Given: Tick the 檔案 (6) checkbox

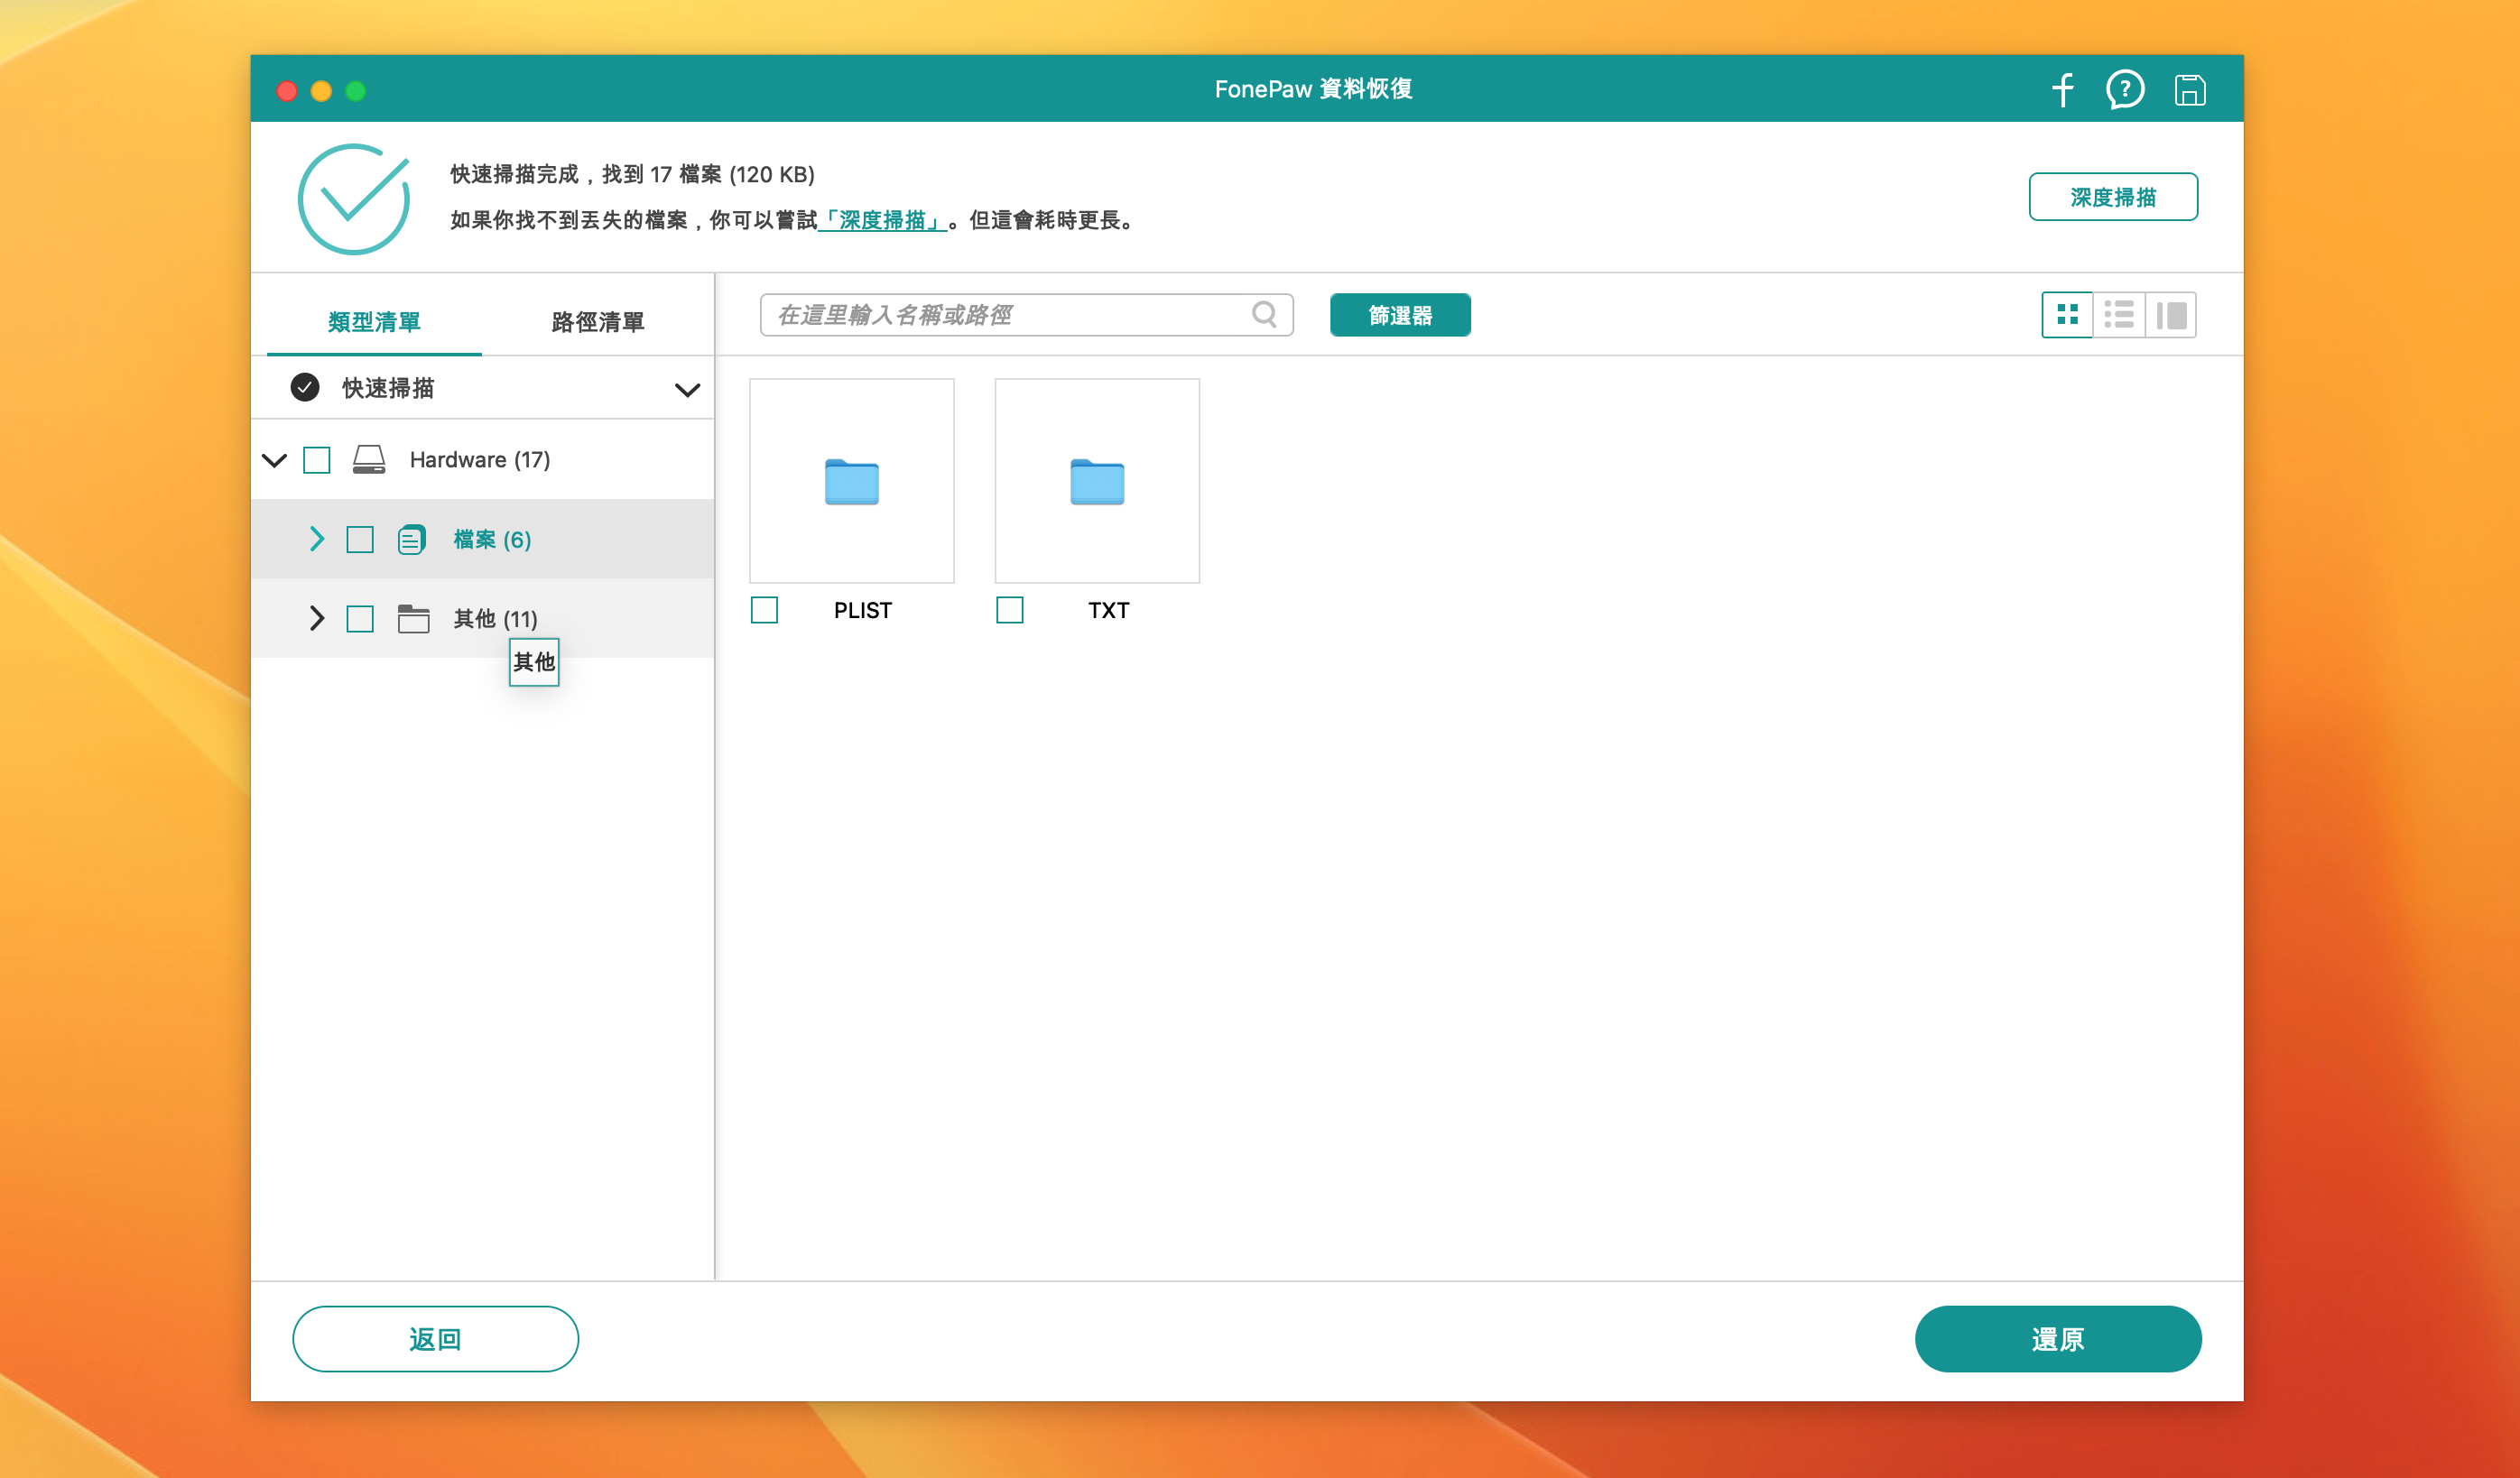Looking at the screenshot, I should pos(360,540).
